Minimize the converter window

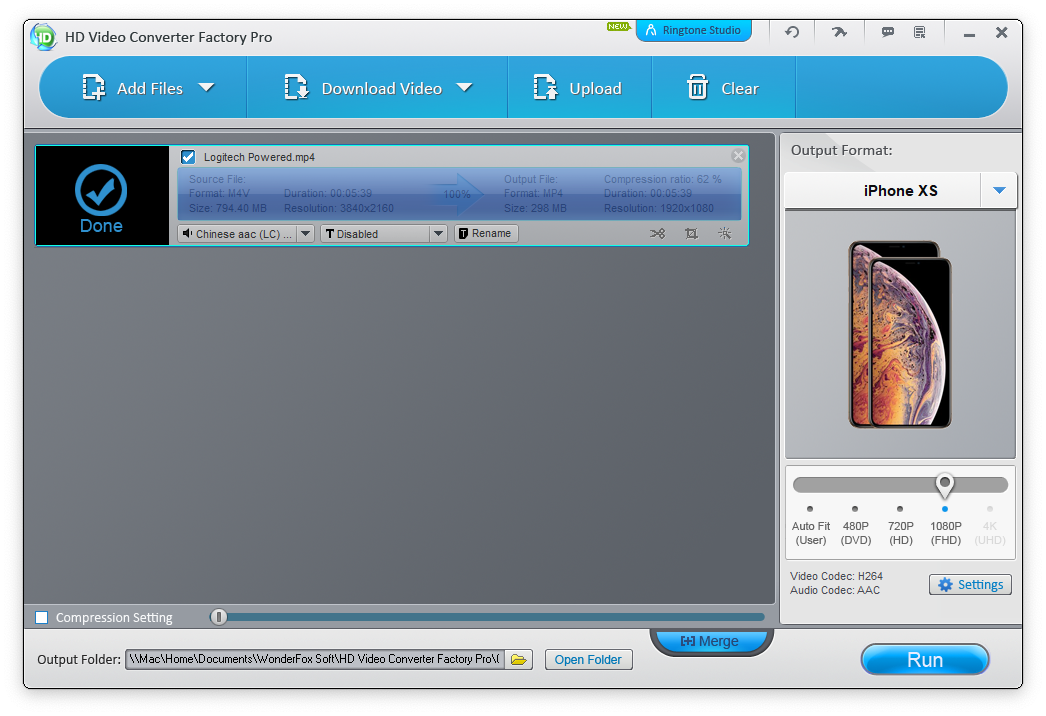[969, 34]
